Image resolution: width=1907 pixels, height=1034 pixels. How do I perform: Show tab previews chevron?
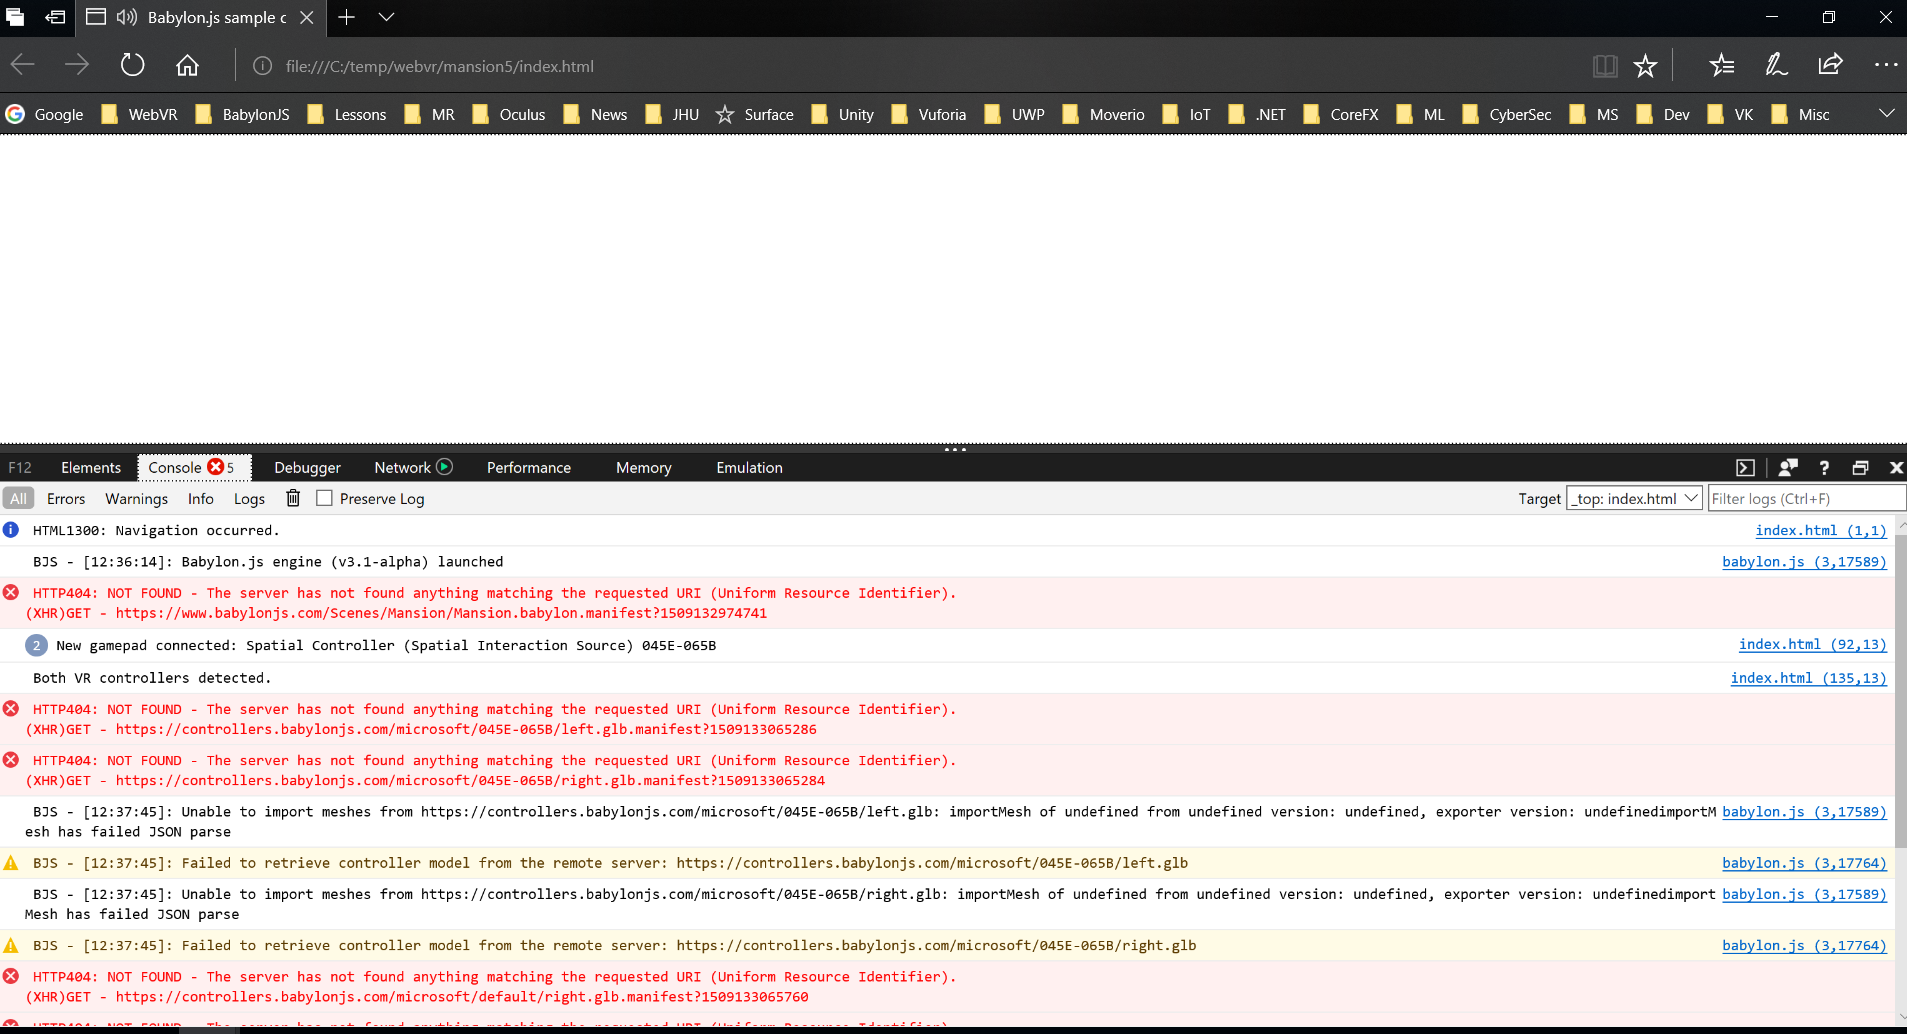[x=387, y=17]
